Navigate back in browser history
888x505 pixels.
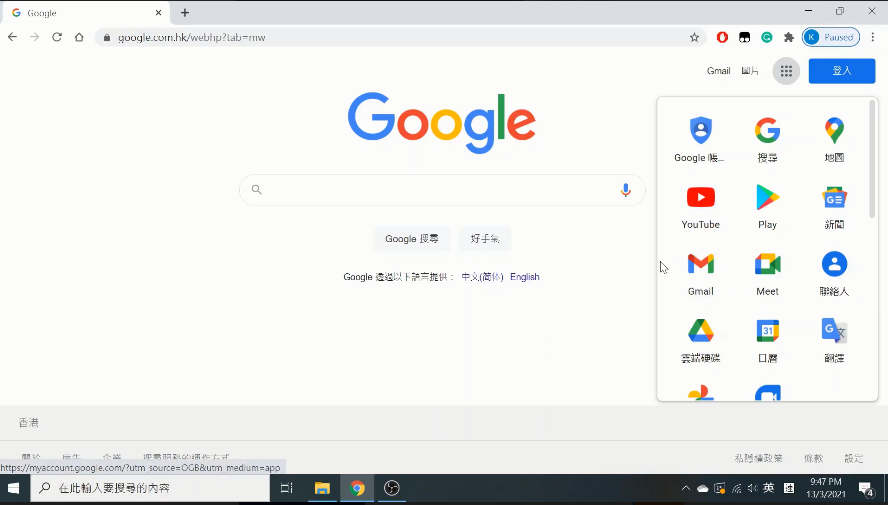tap(12, 37)
